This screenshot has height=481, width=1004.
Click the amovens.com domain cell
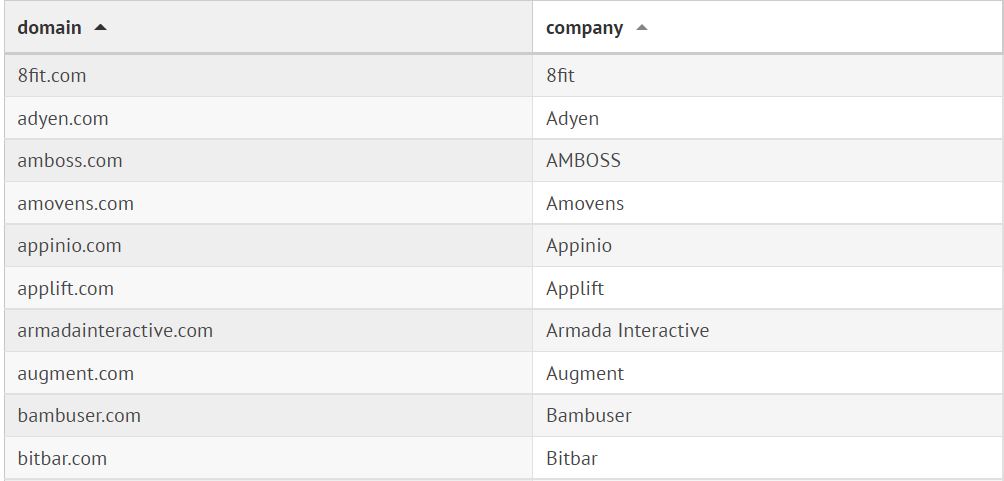(x=75, y=204)
